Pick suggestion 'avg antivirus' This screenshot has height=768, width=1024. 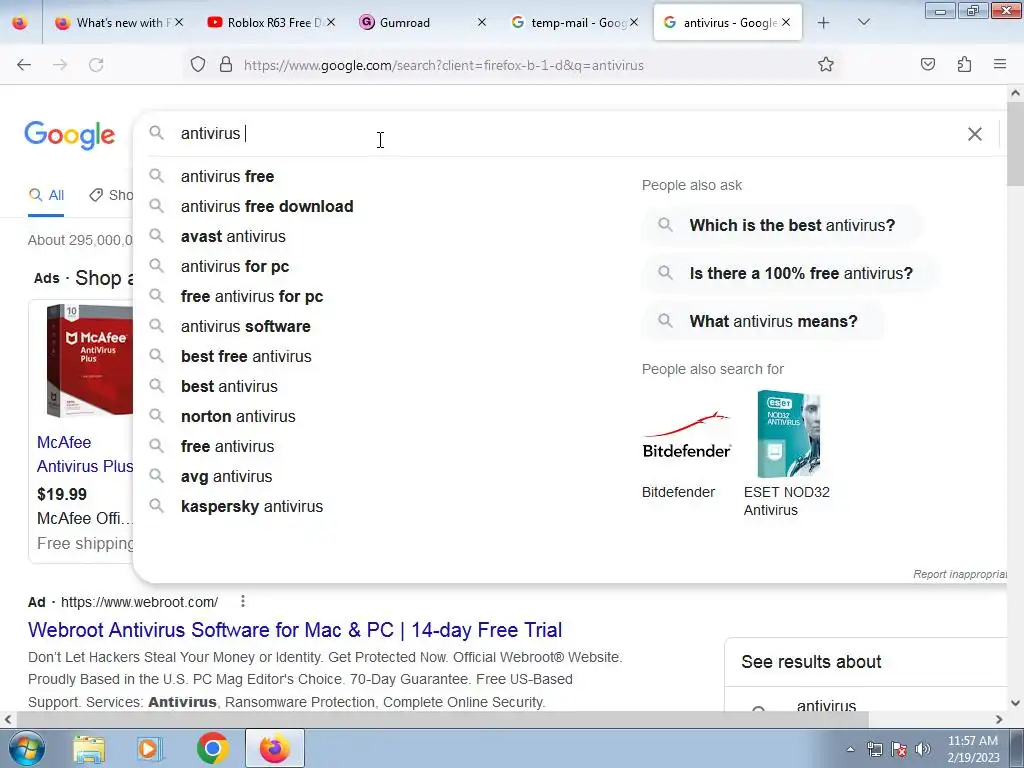pyautogui.click(x=227, y=477)
